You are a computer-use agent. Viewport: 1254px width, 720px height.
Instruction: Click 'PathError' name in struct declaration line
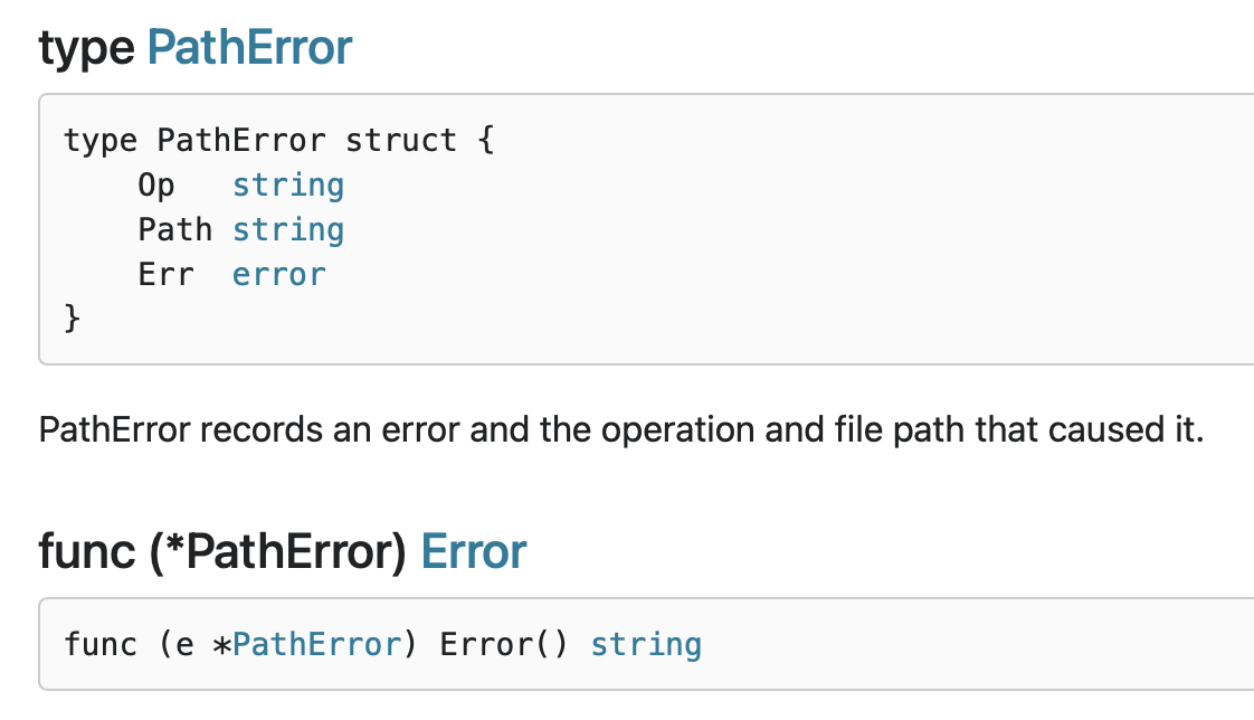pos(240,140)
